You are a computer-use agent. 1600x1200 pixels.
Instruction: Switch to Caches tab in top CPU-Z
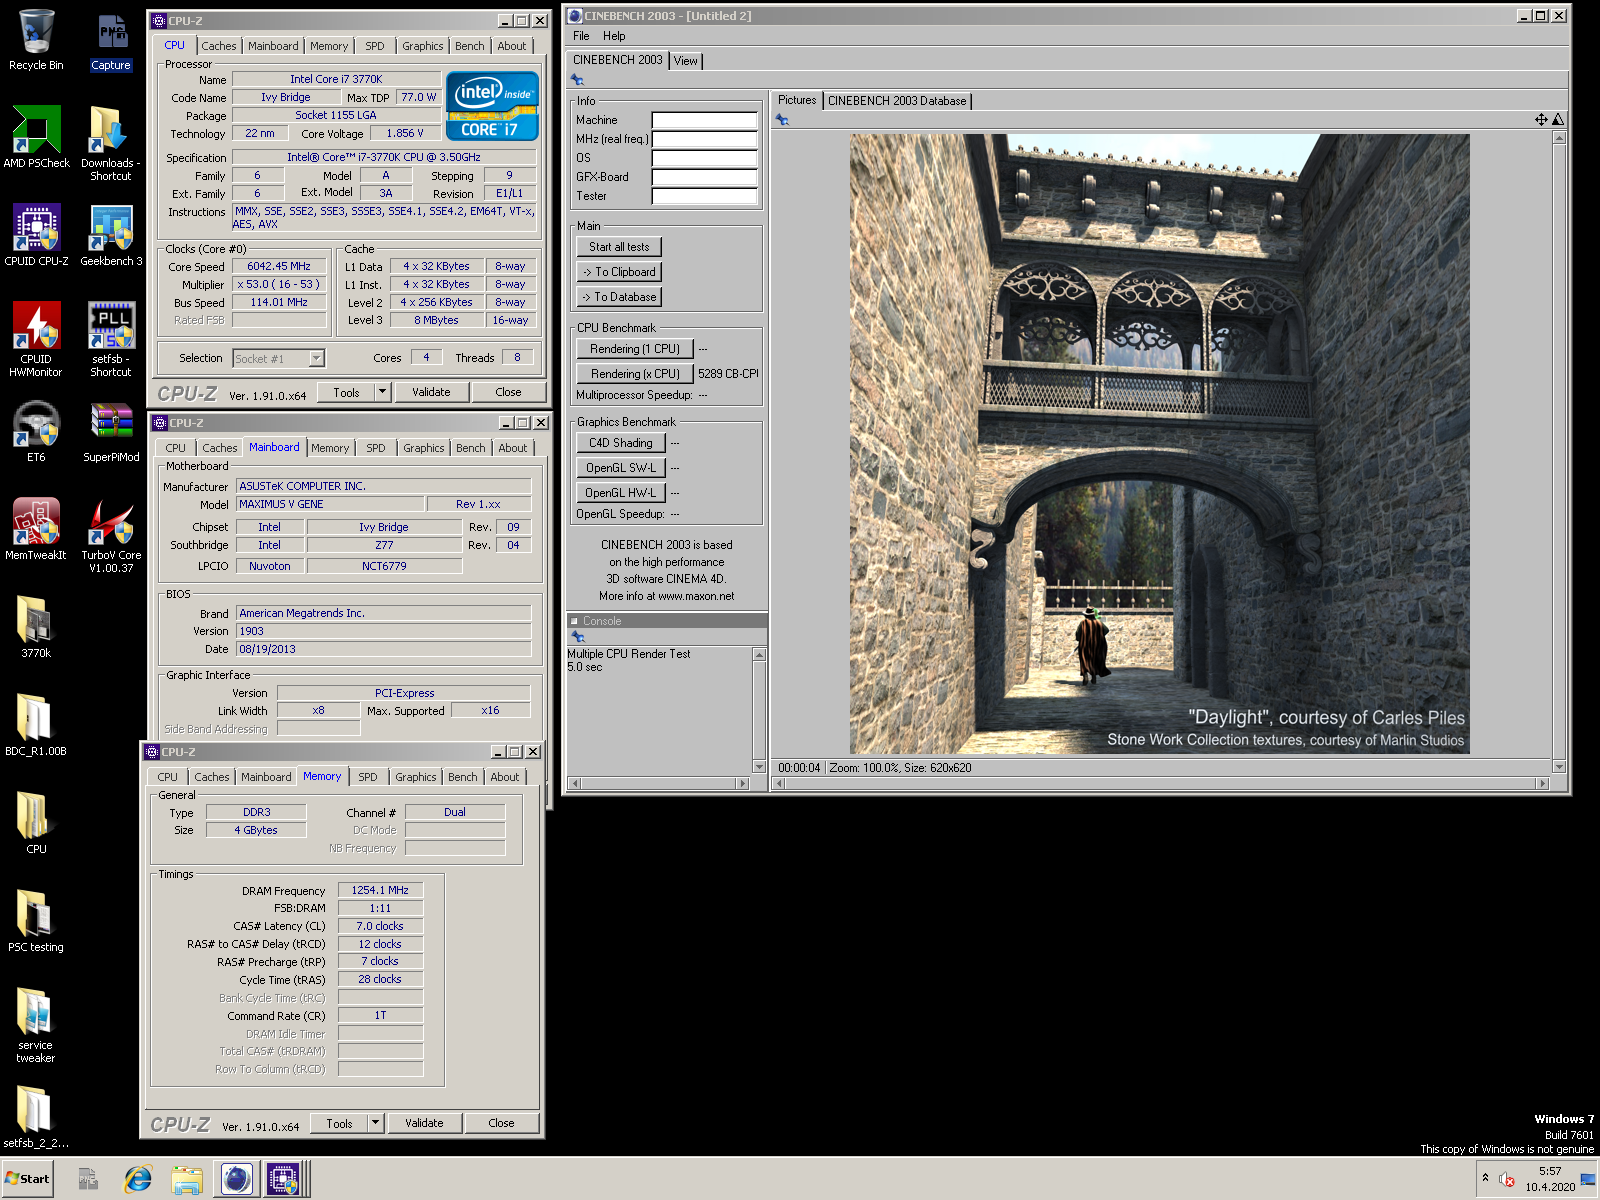[219, 46]
